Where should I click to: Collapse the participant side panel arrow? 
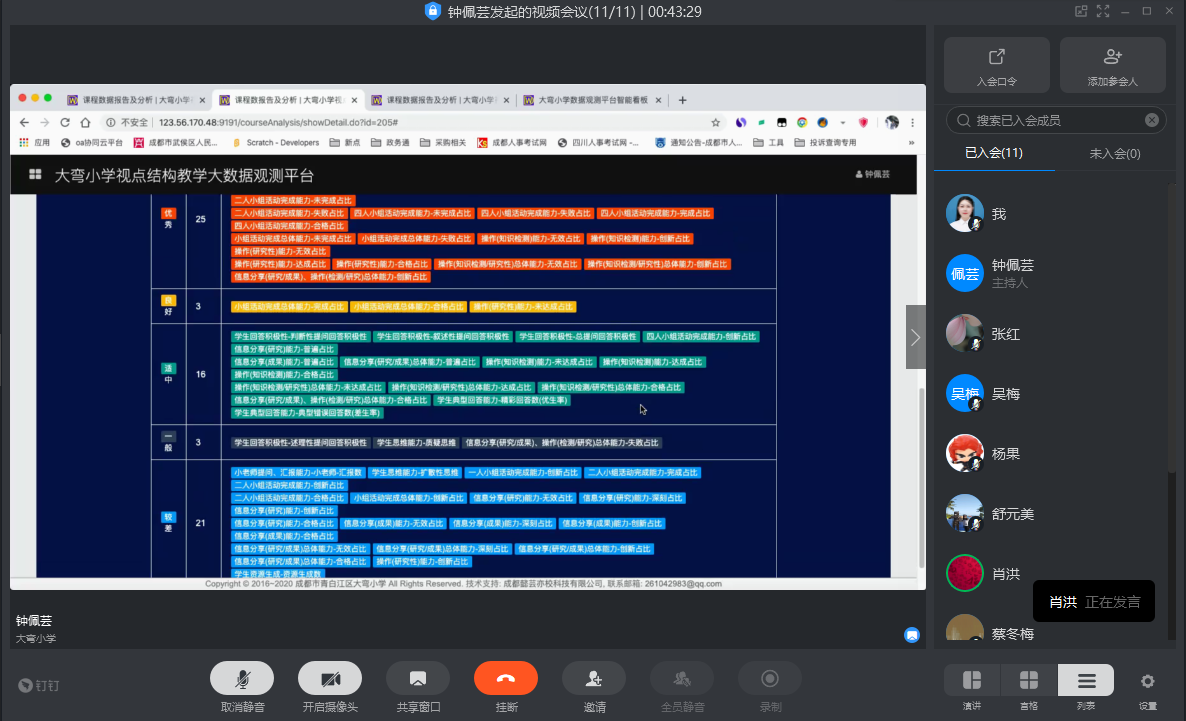pos(915,337)
